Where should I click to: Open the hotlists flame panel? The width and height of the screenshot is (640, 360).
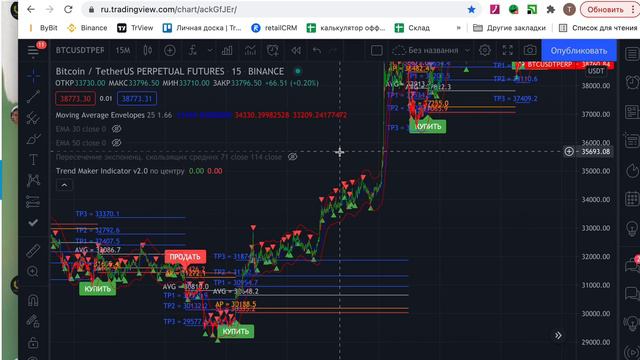click(x=632, y=170)
